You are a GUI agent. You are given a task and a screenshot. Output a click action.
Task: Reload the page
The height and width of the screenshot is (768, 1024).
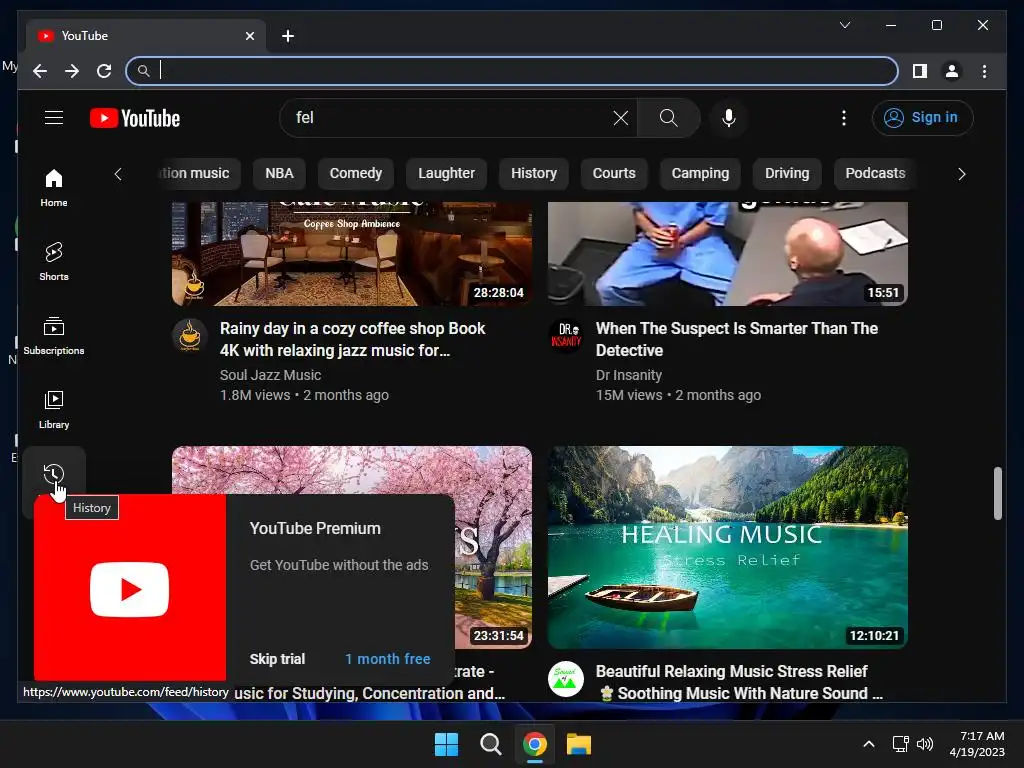(x=104, y=71)
